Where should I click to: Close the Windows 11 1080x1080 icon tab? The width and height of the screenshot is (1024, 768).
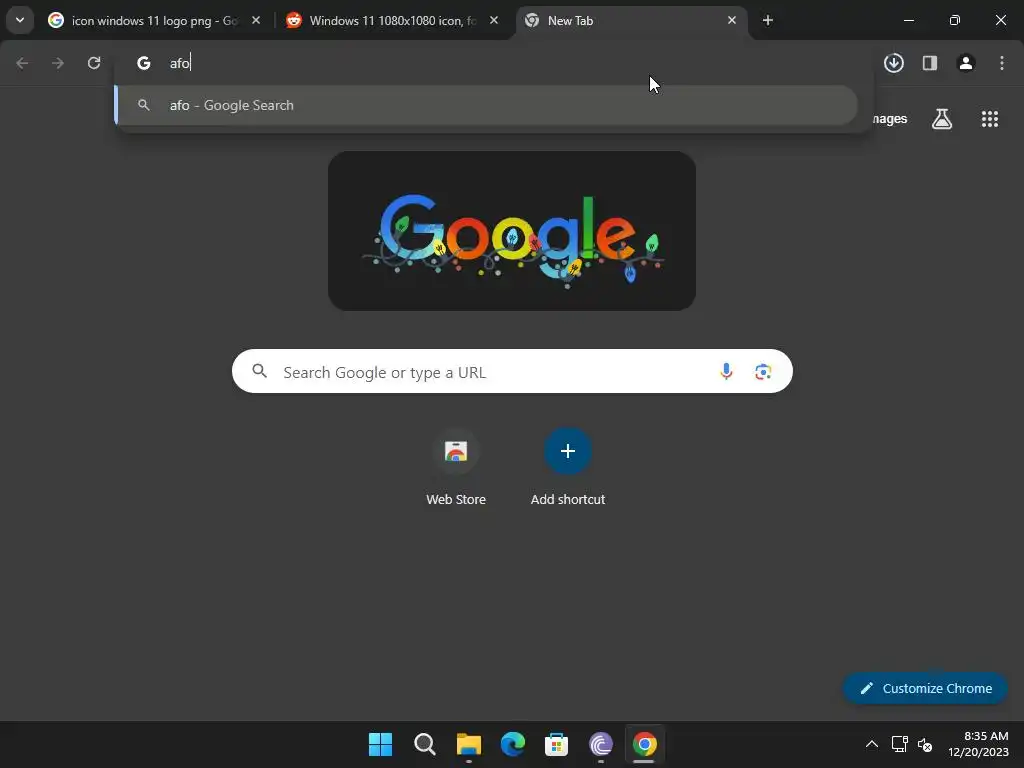[494, 20]
